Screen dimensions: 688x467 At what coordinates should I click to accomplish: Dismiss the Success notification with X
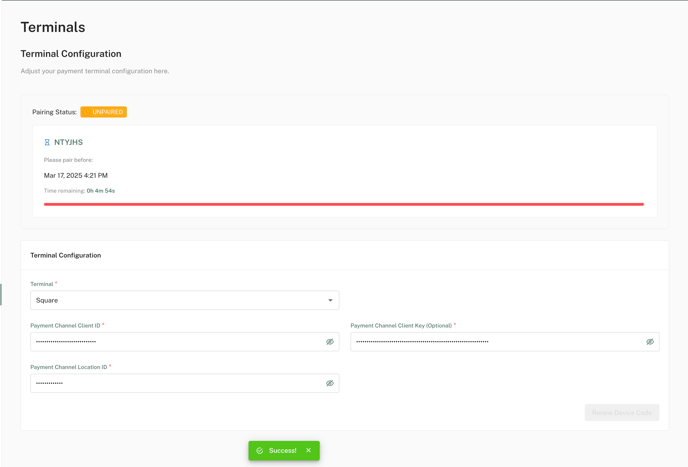pyautogui.click(x=309, y=451)
